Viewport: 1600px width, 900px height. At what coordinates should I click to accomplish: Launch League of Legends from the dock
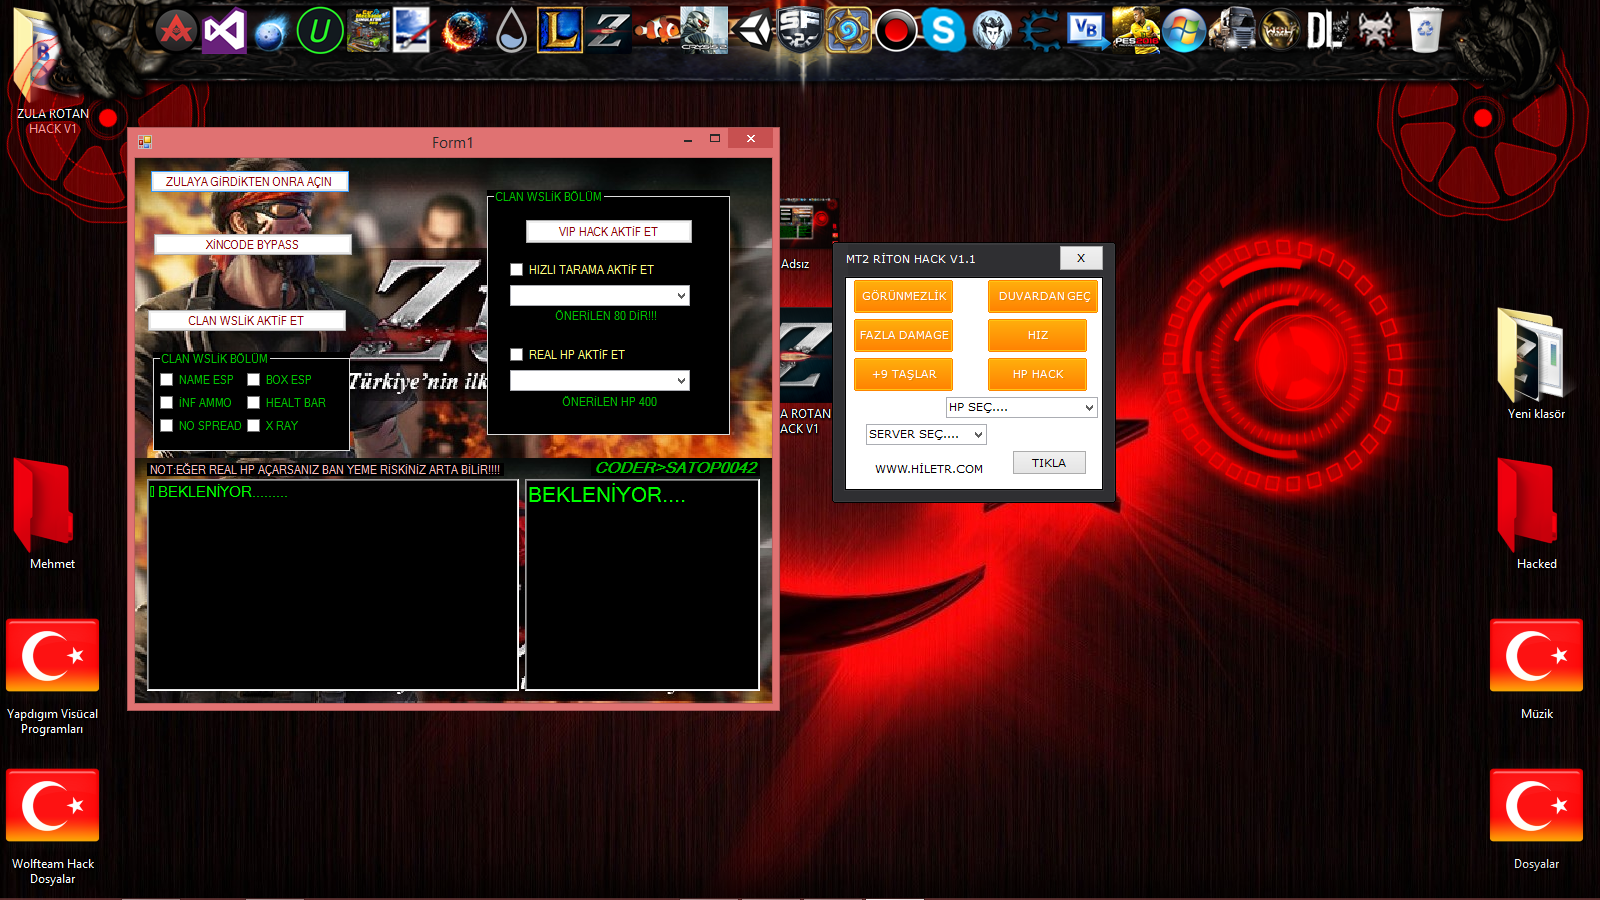560,31
